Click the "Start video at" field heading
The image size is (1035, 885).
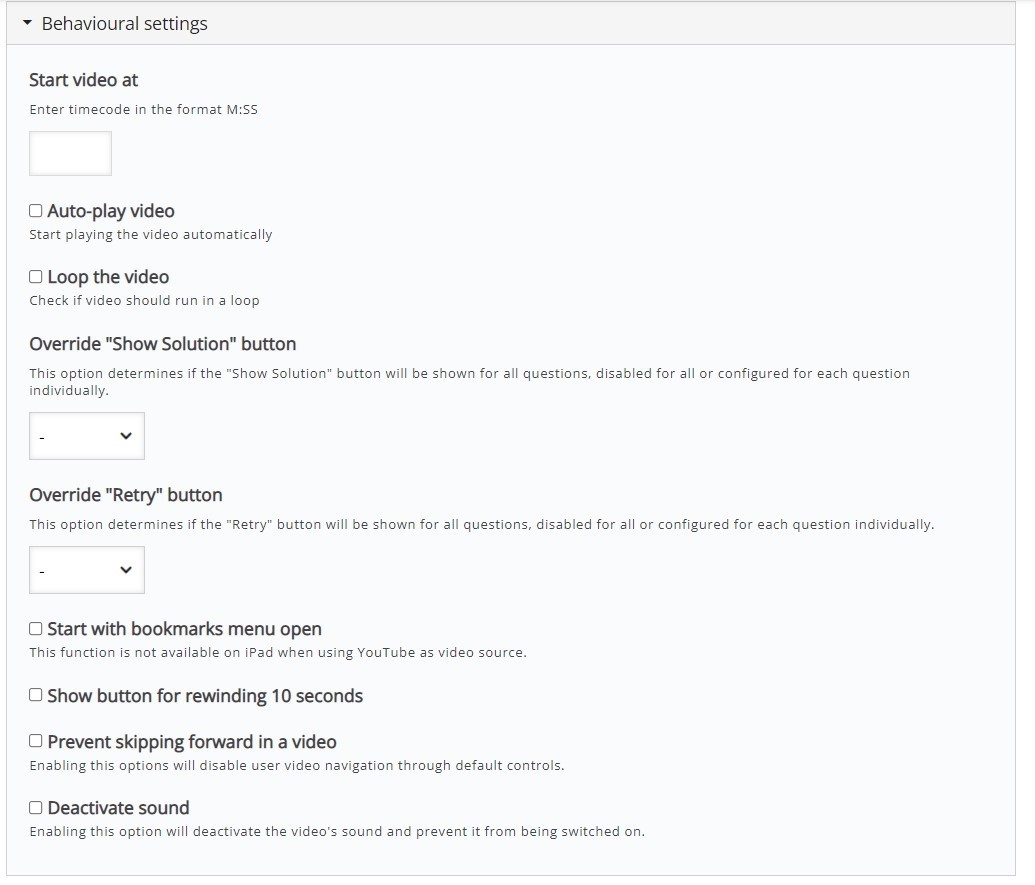pos(84,80)
